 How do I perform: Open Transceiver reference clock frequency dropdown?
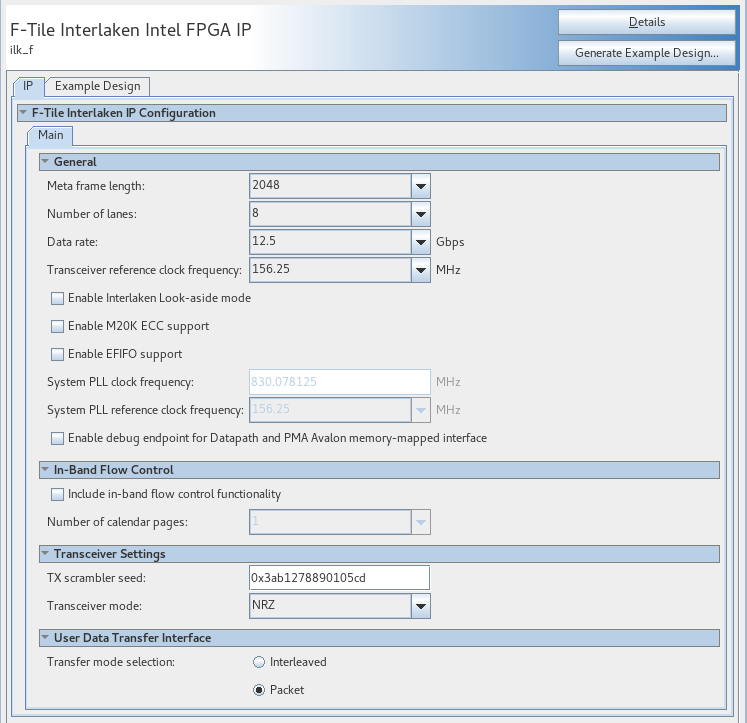click(421, 270)
